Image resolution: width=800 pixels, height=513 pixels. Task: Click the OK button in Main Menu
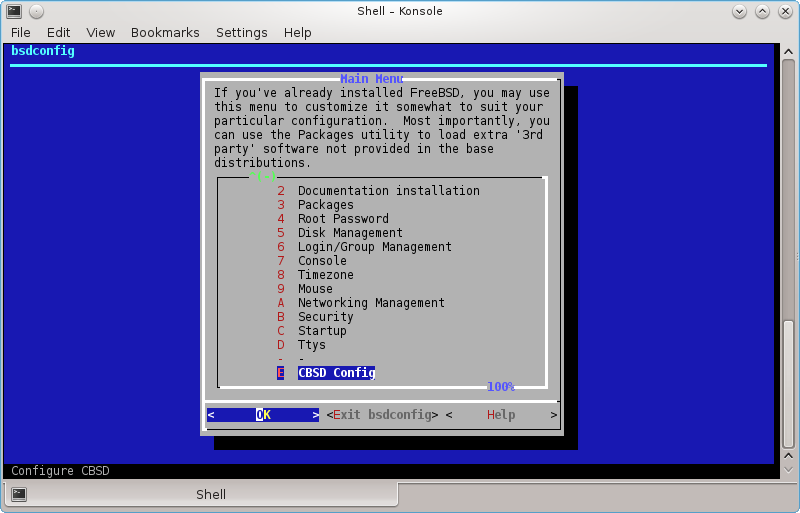[x=263, y=415]
